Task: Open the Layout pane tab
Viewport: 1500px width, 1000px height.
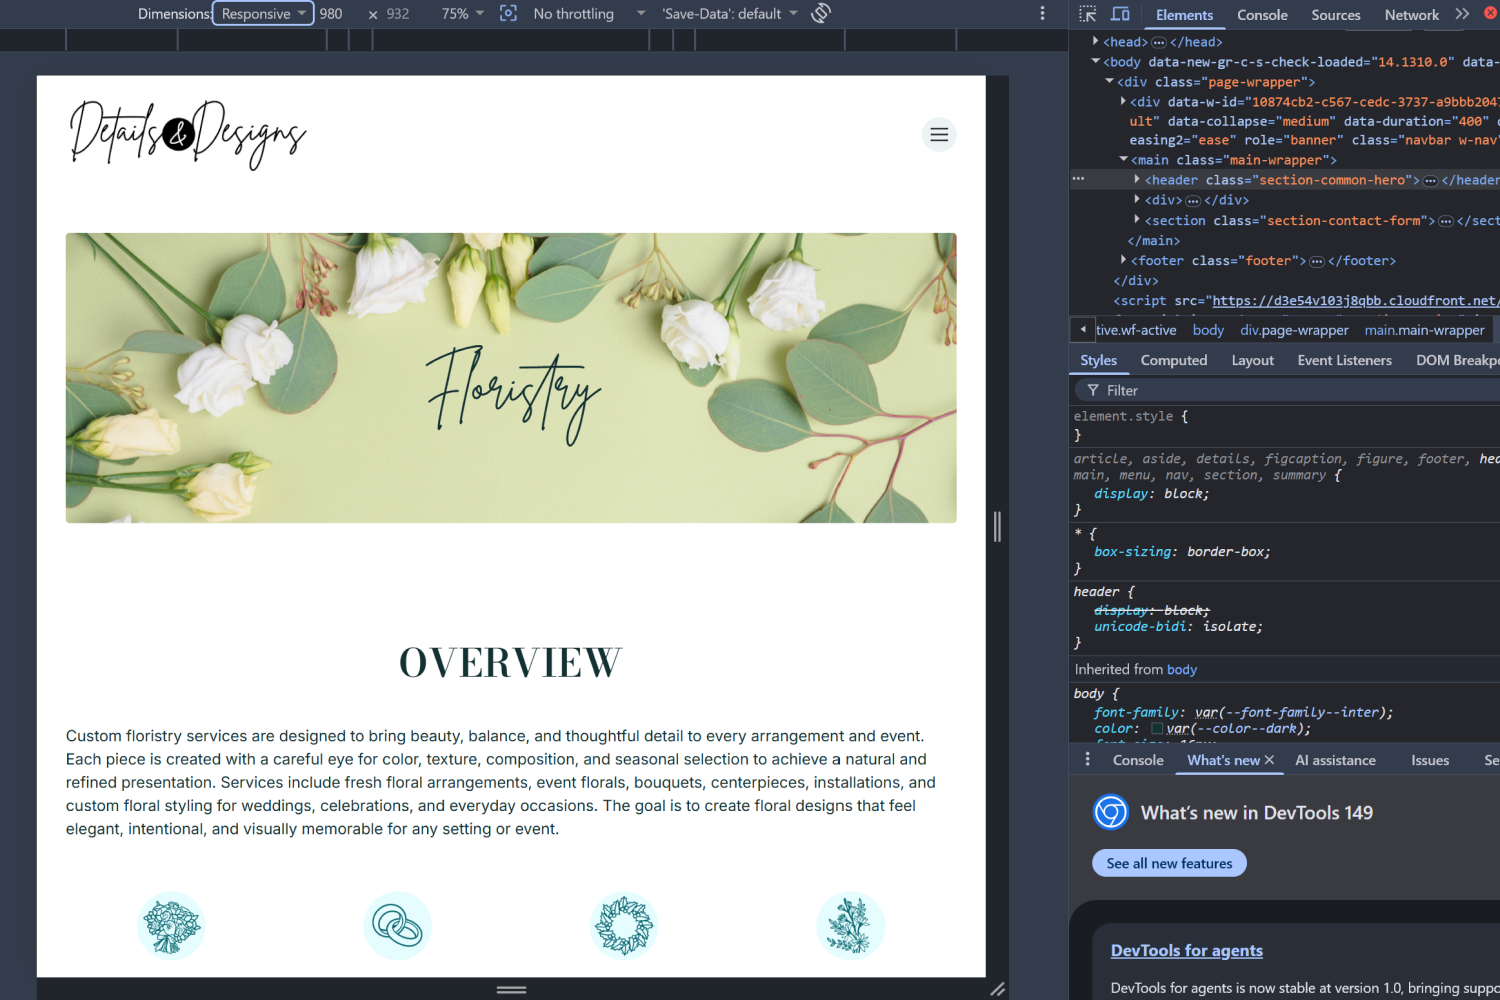Action: (x=1252, y=360)
